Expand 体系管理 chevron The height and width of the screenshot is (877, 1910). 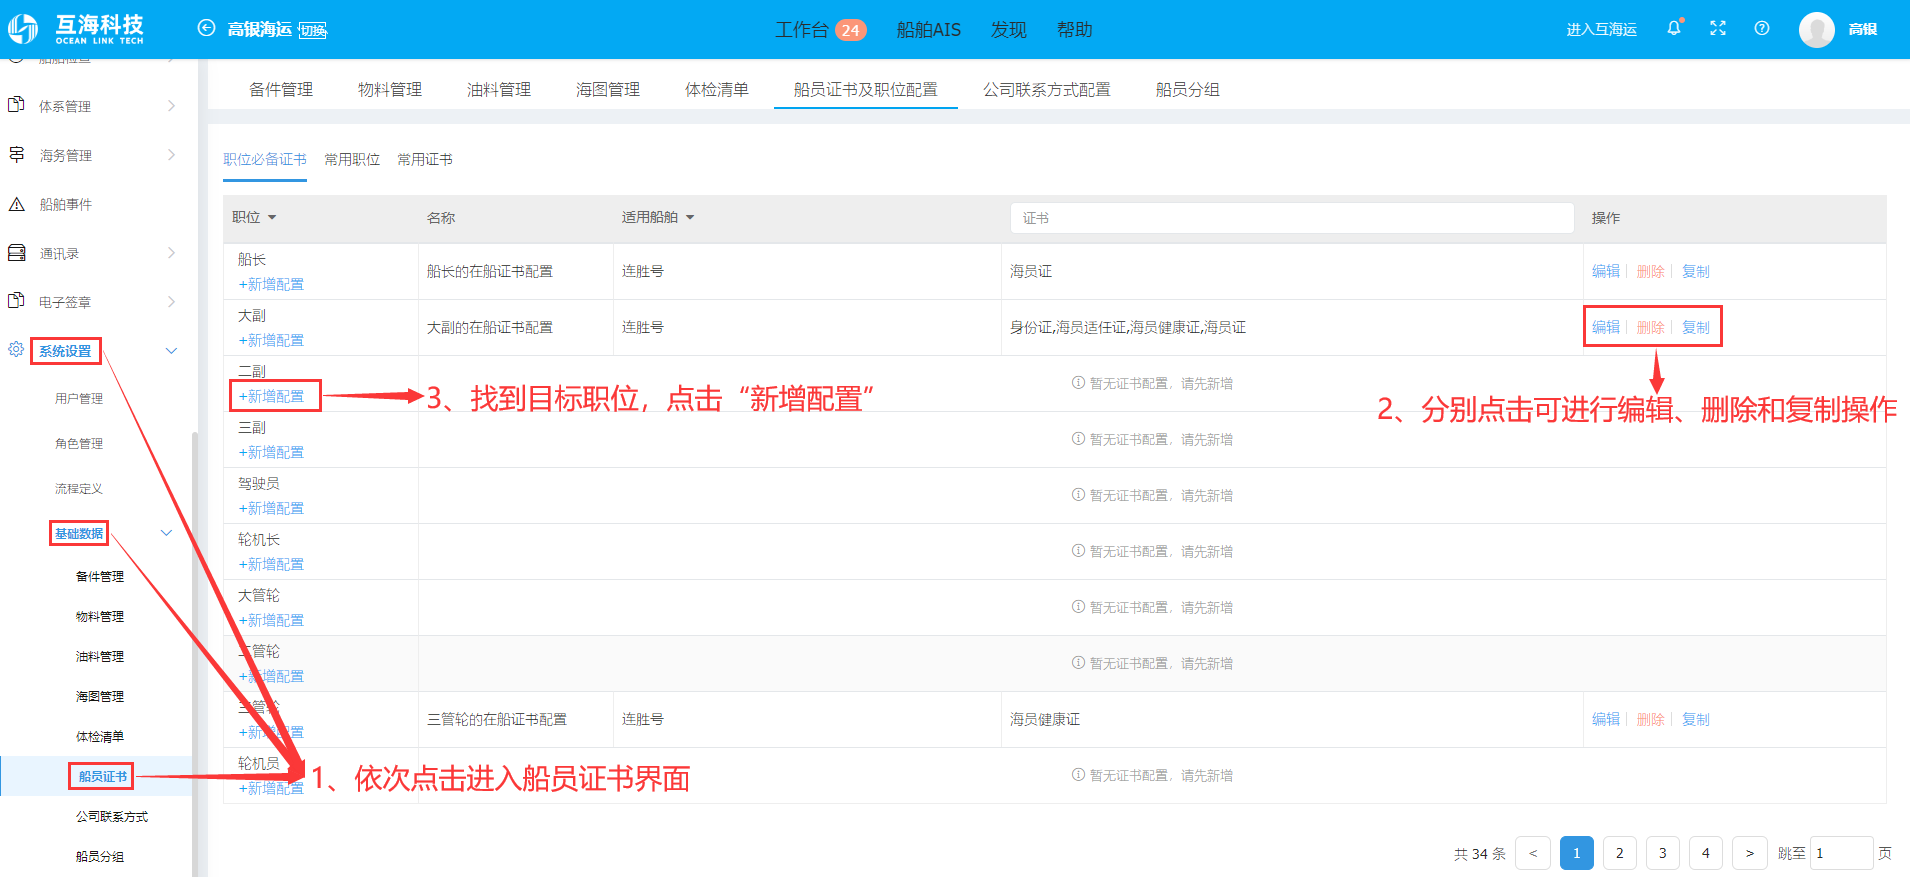pos(171,106)
